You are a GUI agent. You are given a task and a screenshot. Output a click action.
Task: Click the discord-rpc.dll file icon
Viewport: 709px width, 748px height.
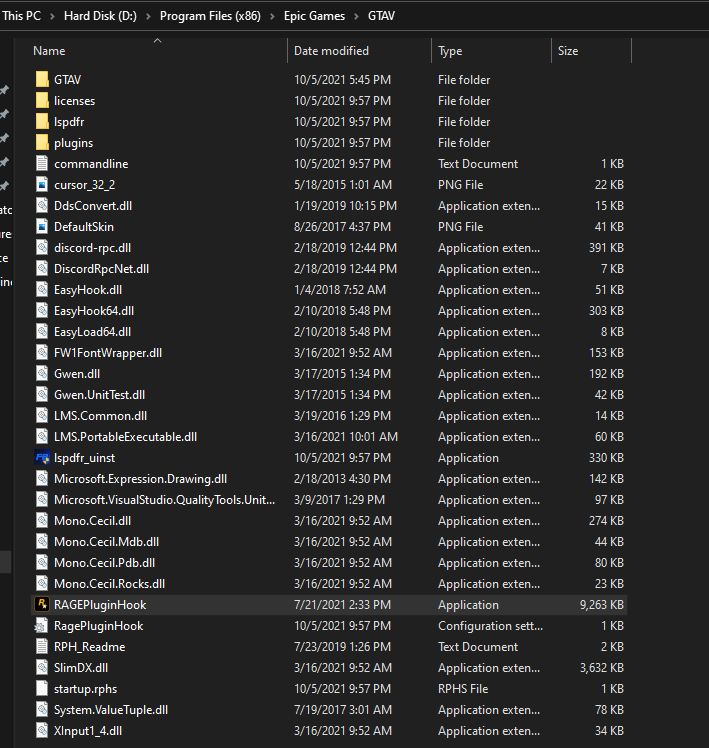coord(42,248)
